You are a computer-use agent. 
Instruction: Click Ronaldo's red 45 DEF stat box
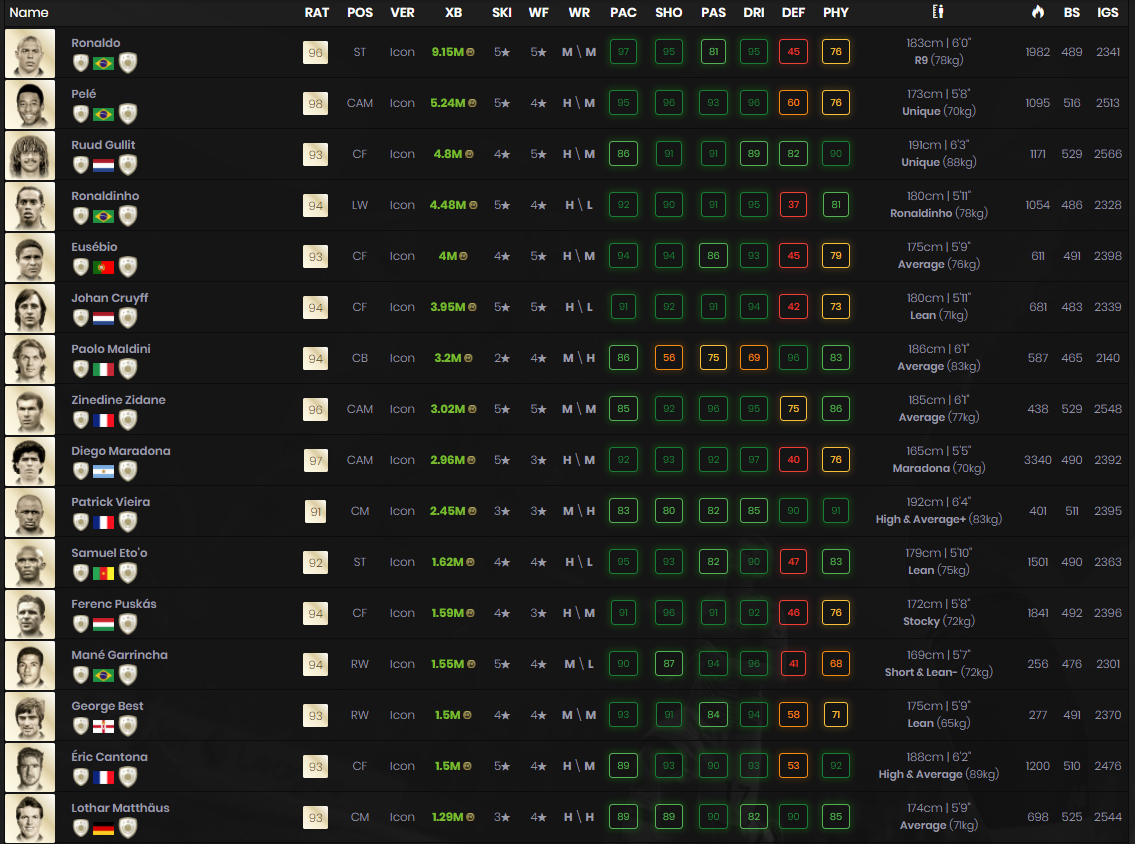[793, 52]
